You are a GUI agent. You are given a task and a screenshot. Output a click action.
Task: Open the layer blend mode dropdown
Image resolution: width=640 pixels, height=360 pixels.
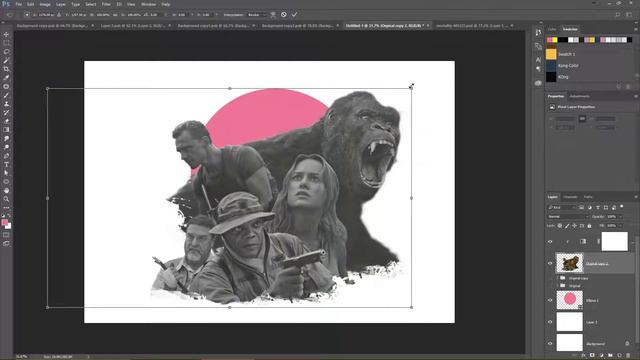pos(568,216)
